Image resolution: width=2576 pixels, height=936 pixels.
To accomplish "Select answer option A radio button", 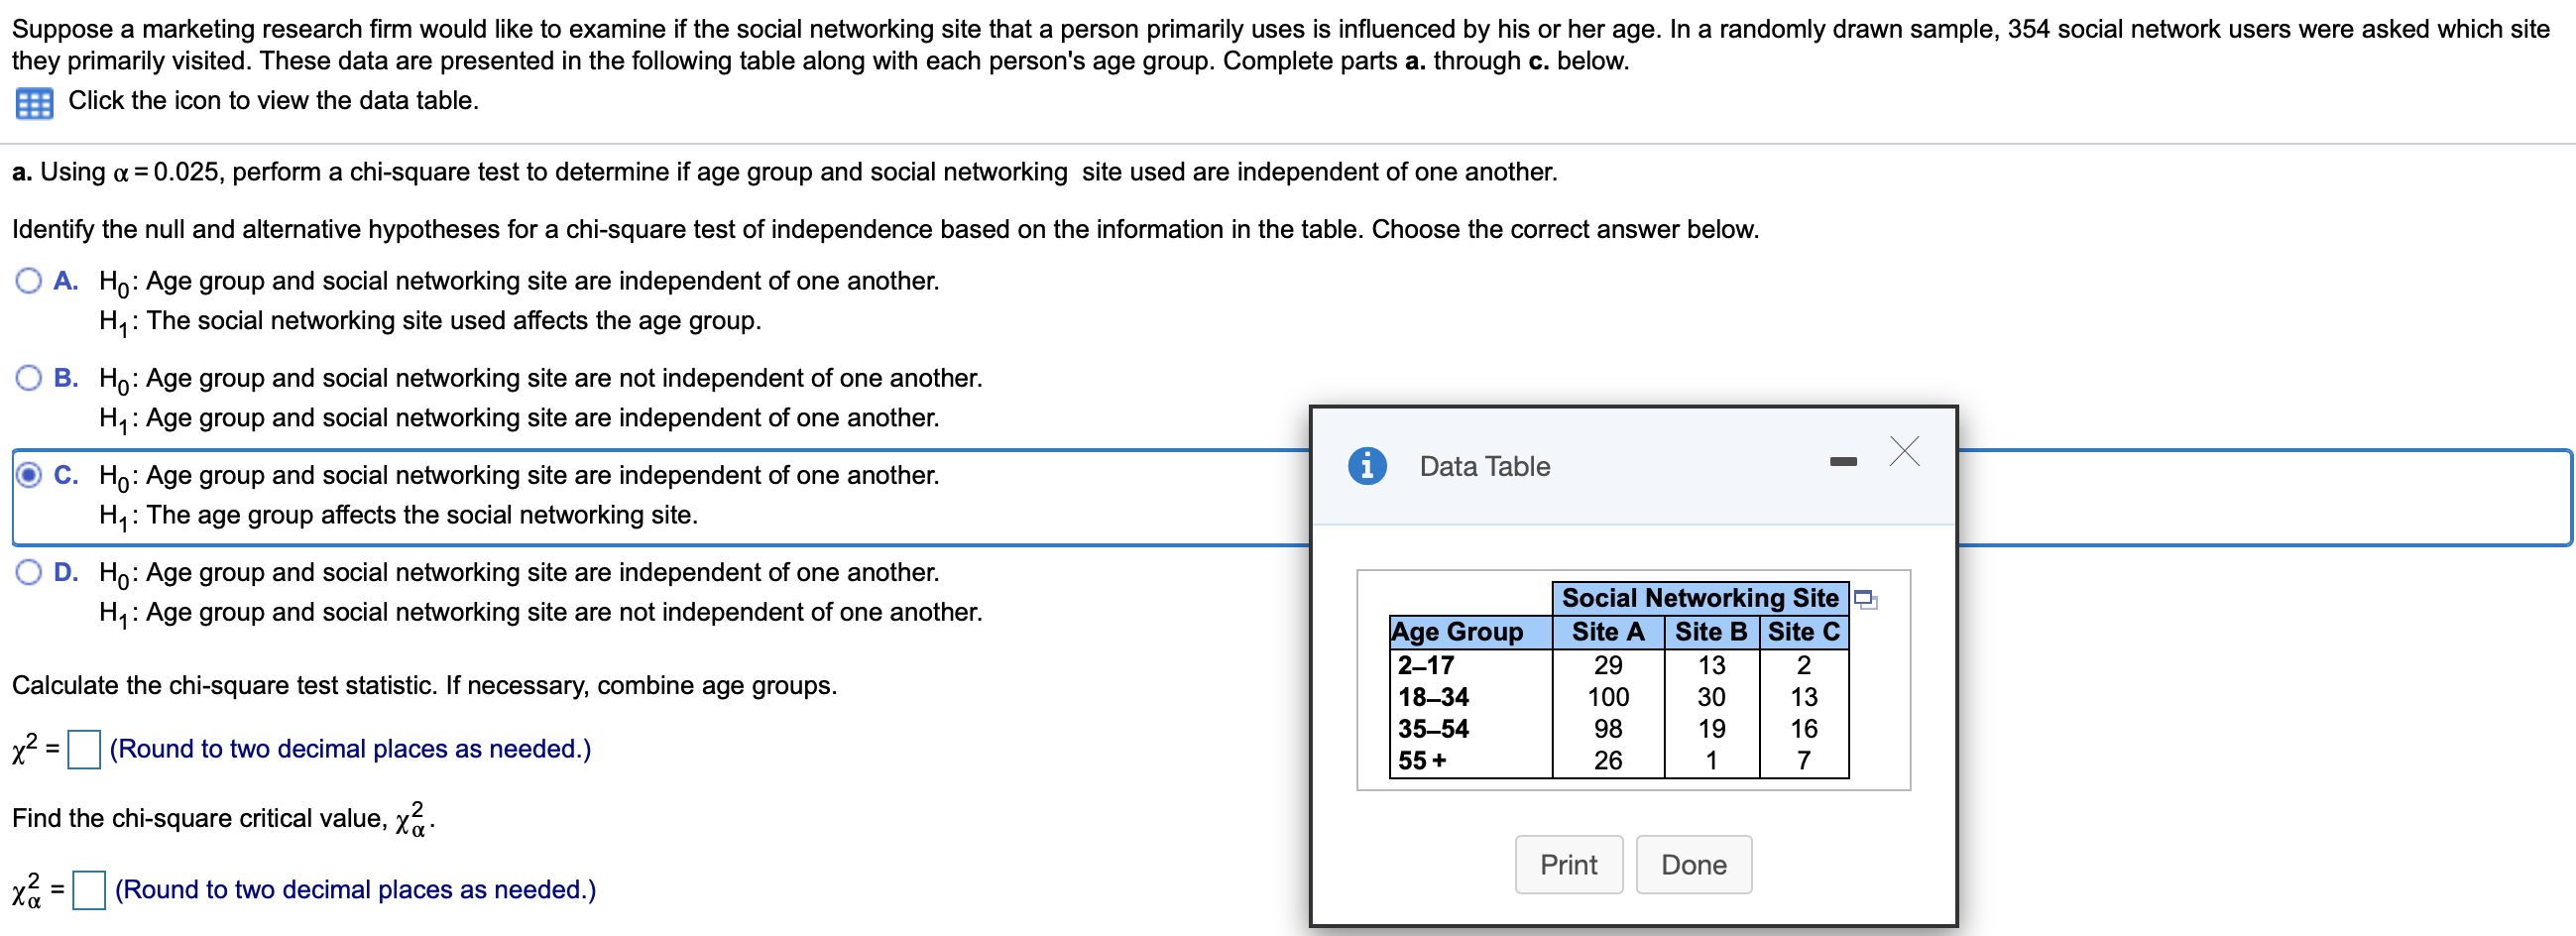I will 29,281.
